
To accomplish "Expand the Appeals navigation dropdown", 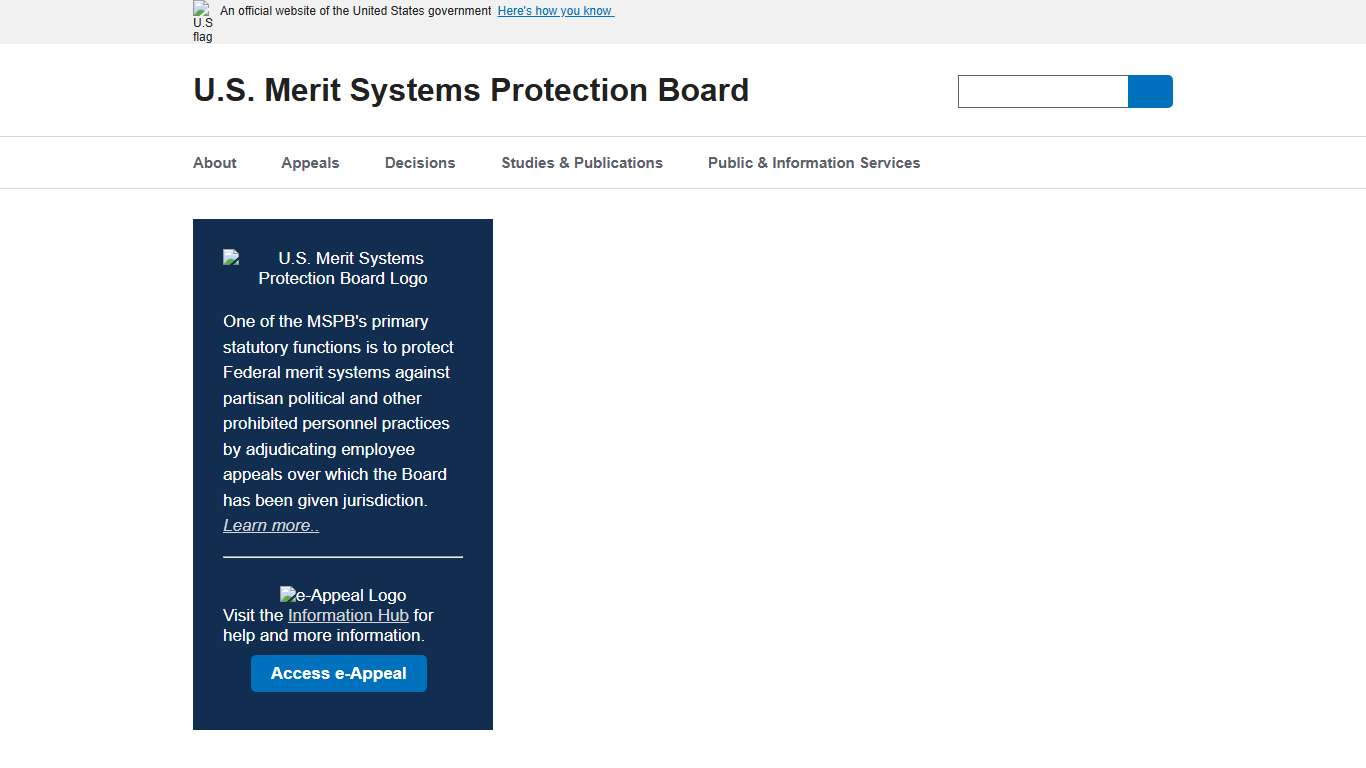I will 310,162.
